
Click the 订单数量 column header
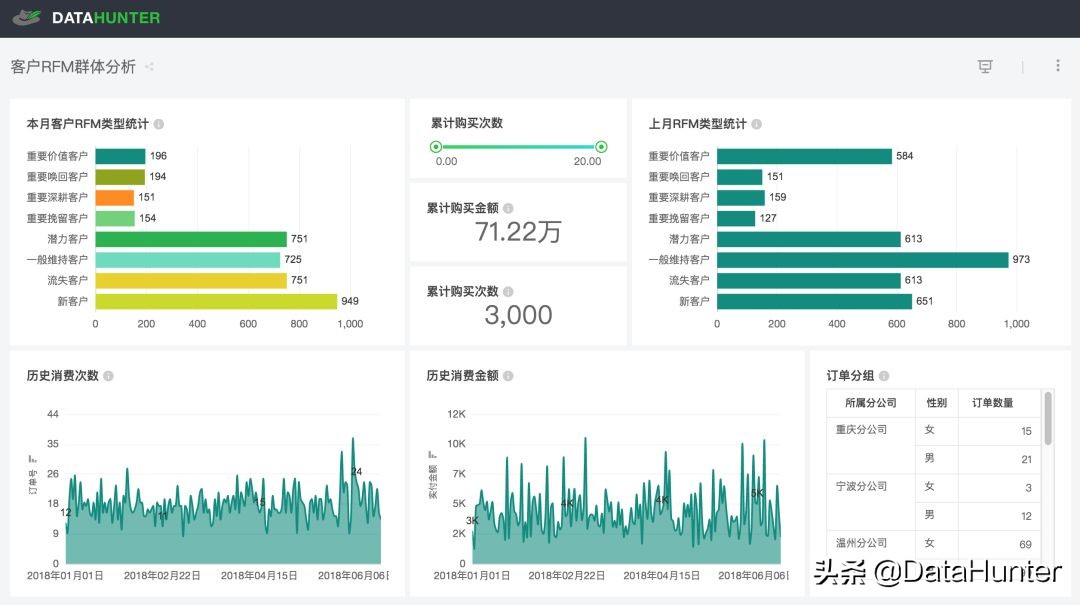click(992, 403)
